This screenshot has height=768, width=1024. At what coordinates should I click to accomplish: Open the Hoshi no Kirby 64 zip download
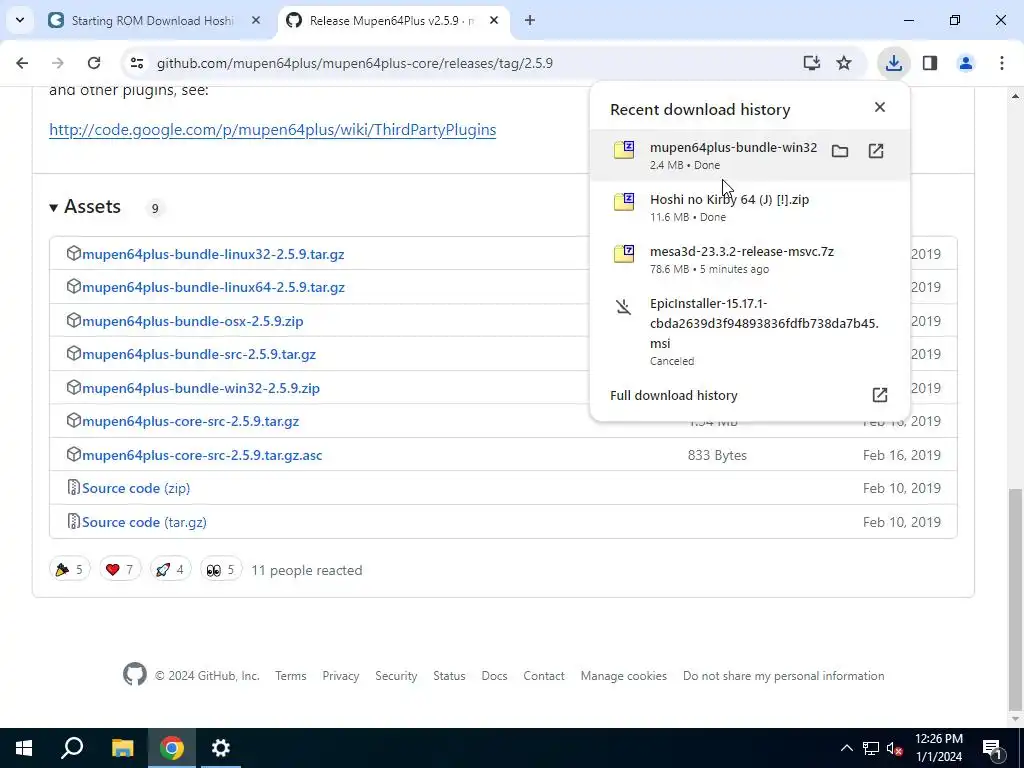click(x=750, y=208)
